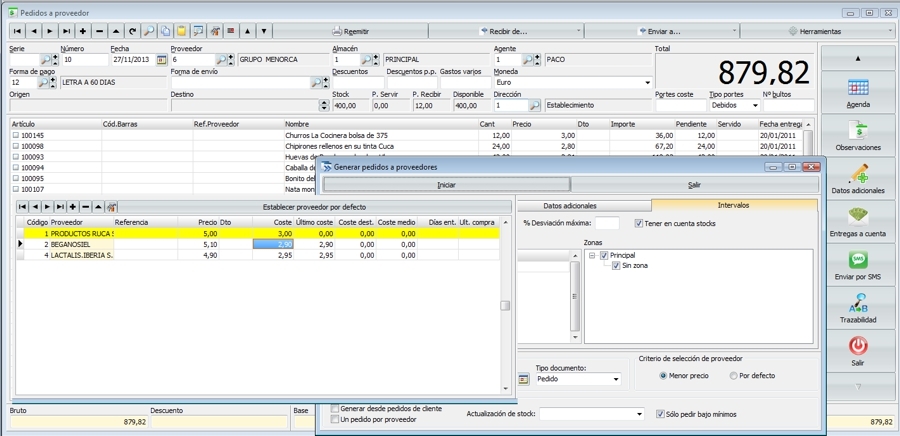This screenshot has width=900, height=436.
Task: Open the Trazabilidad tool
Action: point(857,303)
